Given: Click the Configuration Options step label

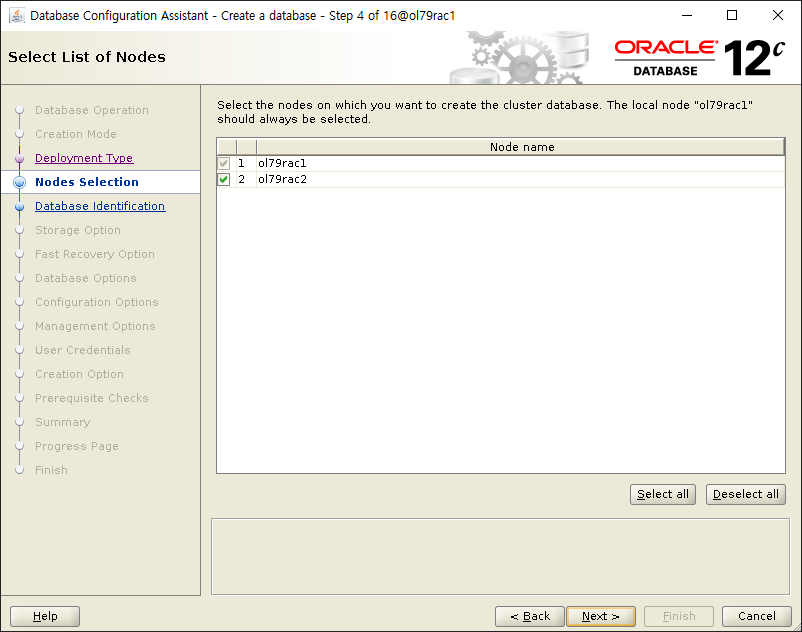Looking at the screenshot, I should 97,302.
